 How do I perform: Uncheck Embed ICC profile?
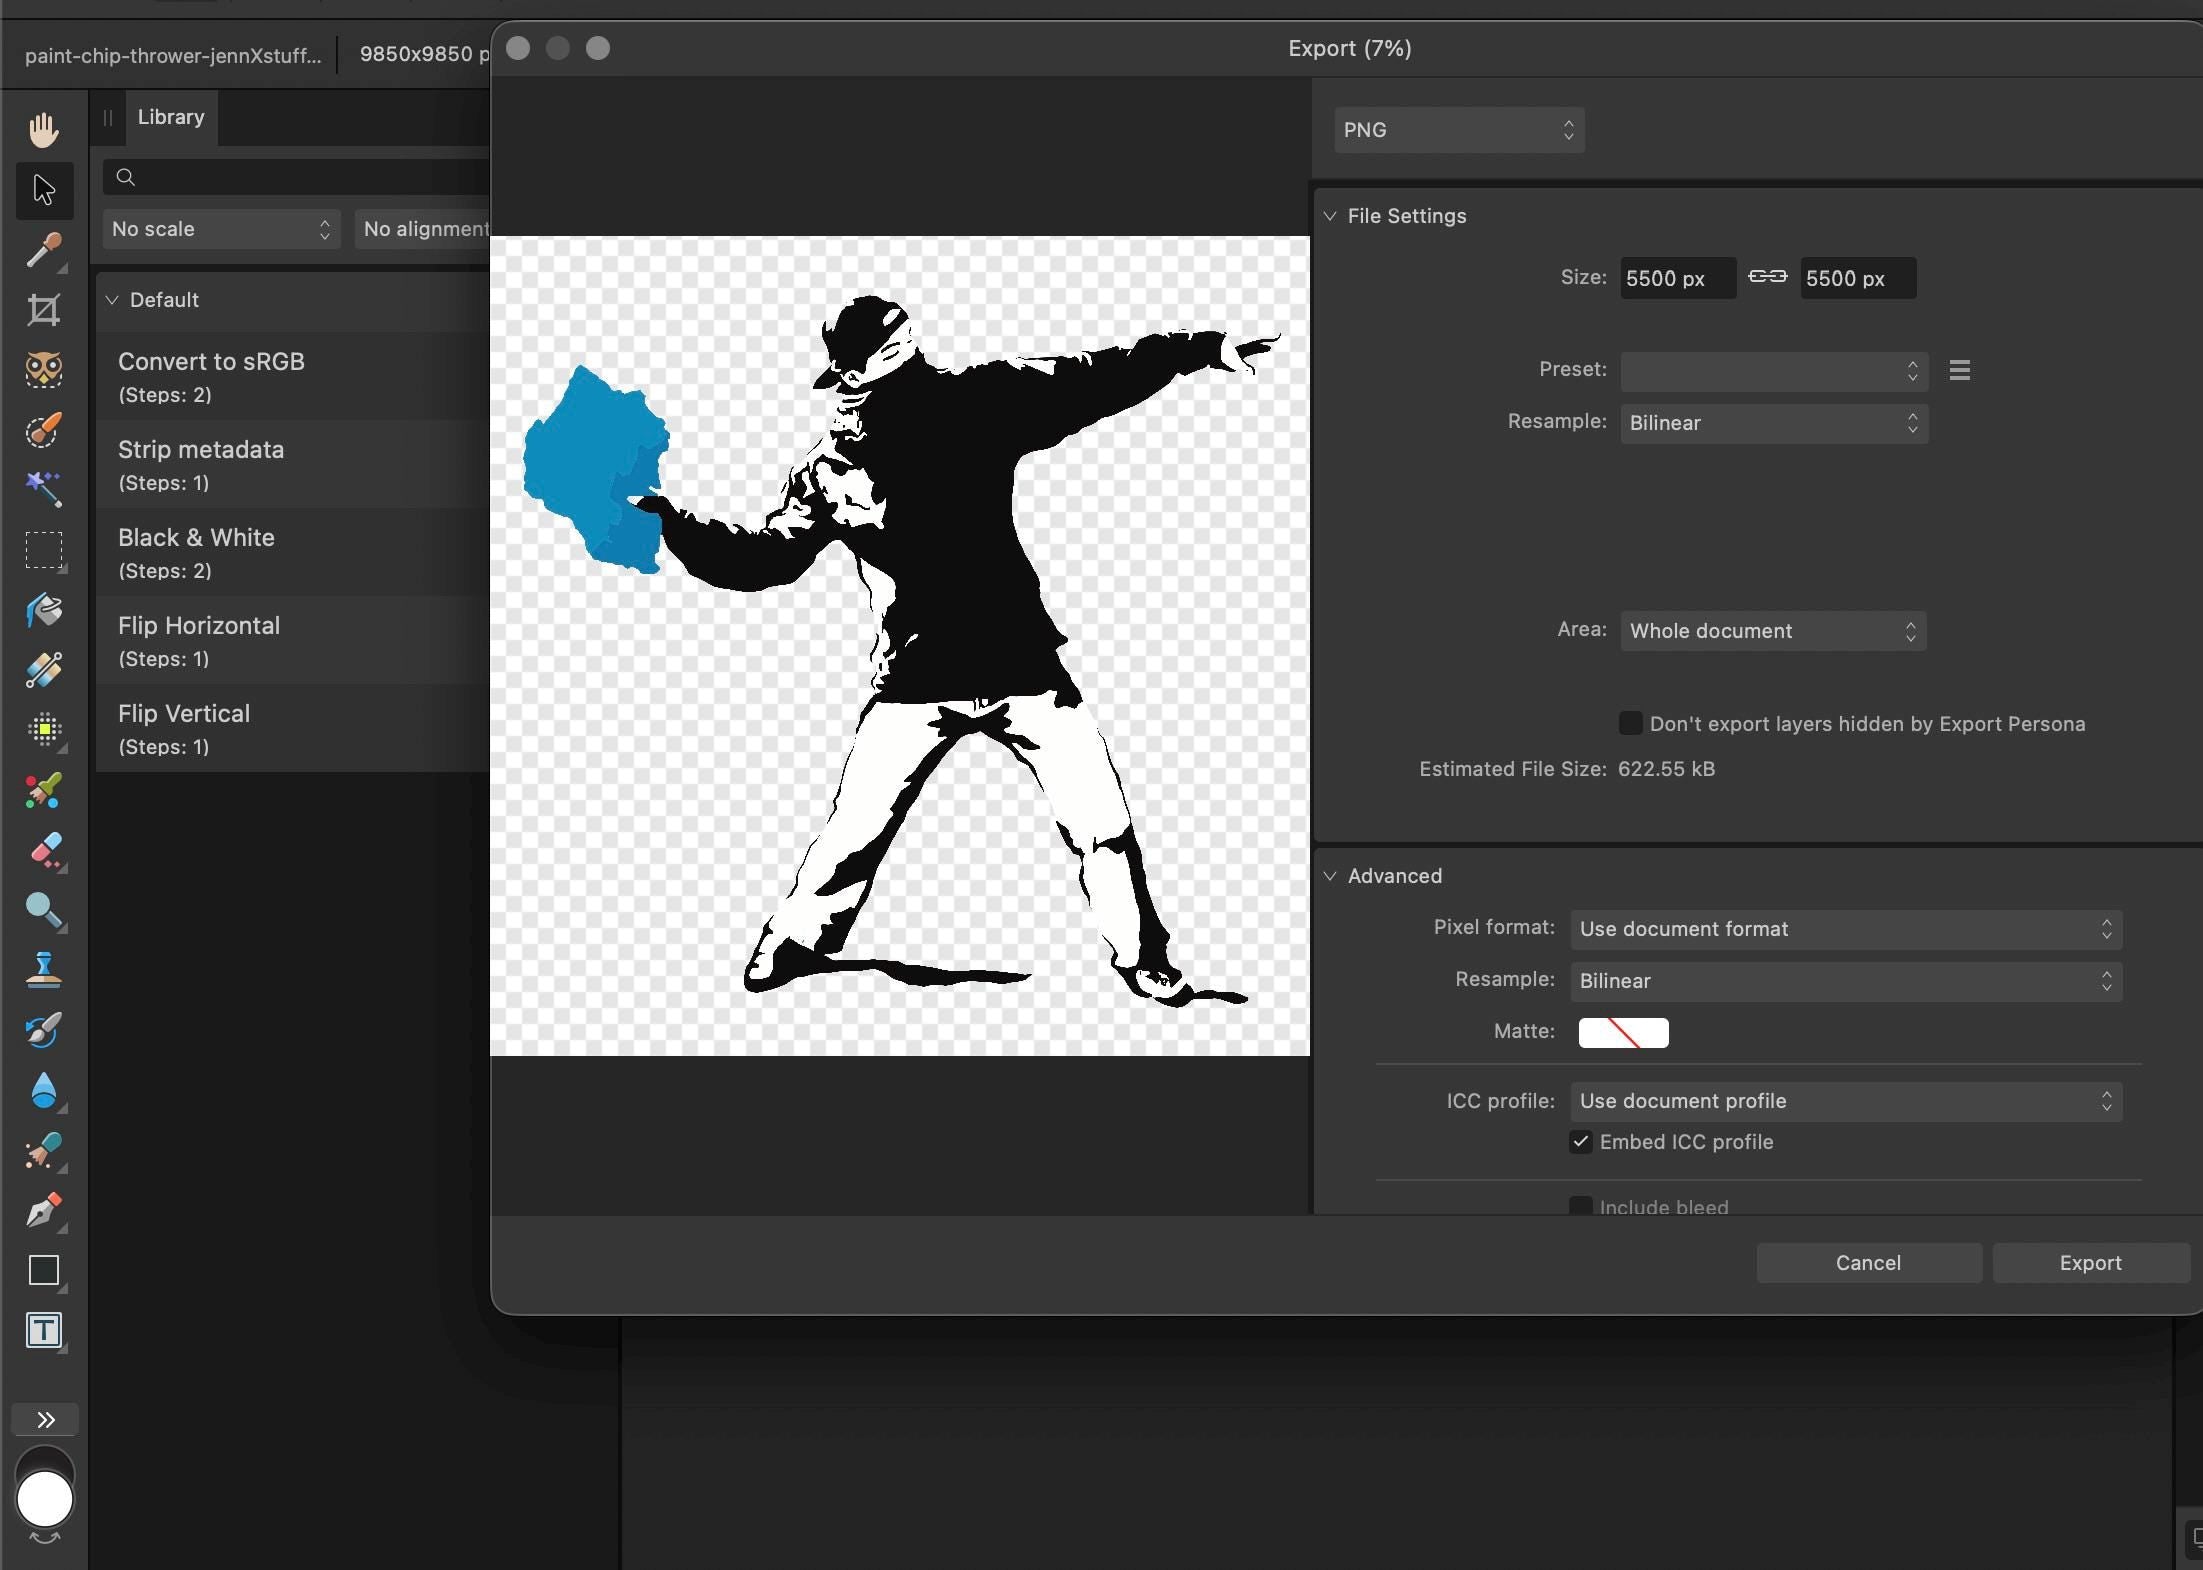(1580, 1142)
